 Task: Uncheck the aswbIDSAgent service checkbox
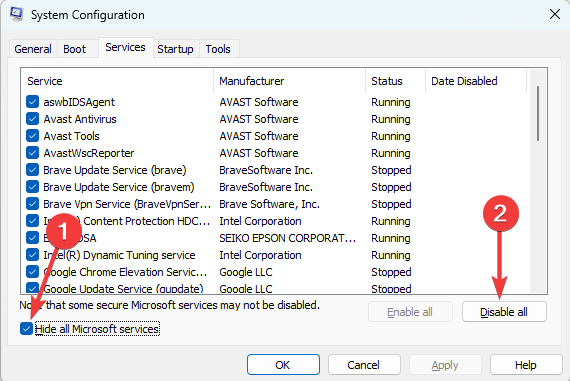32,102
